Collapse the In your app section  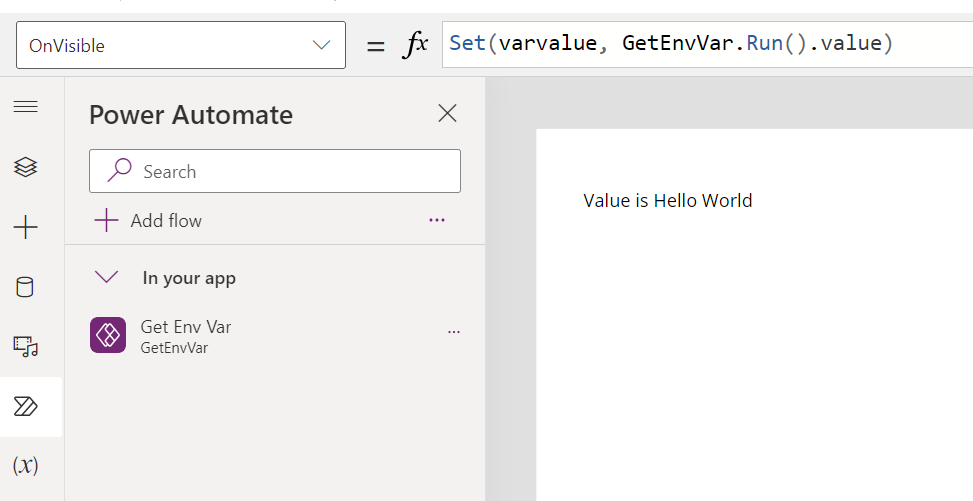tap(107, 277)
